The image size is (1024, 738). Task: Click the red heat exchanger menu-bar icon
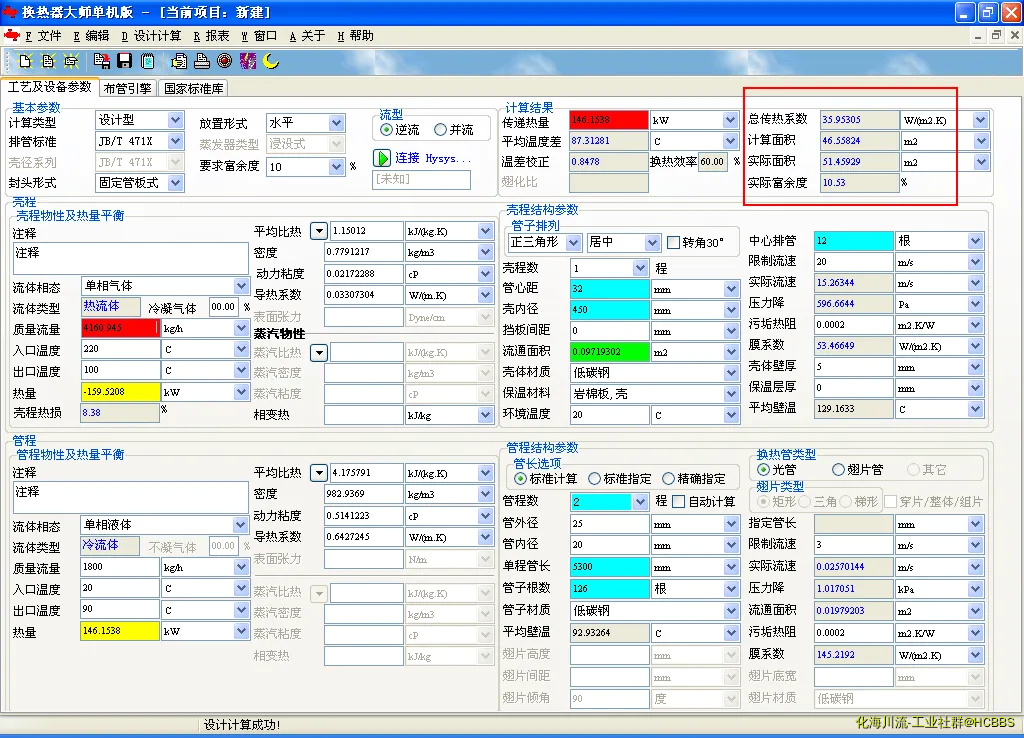pyautogui.click(x=11, y=35)
